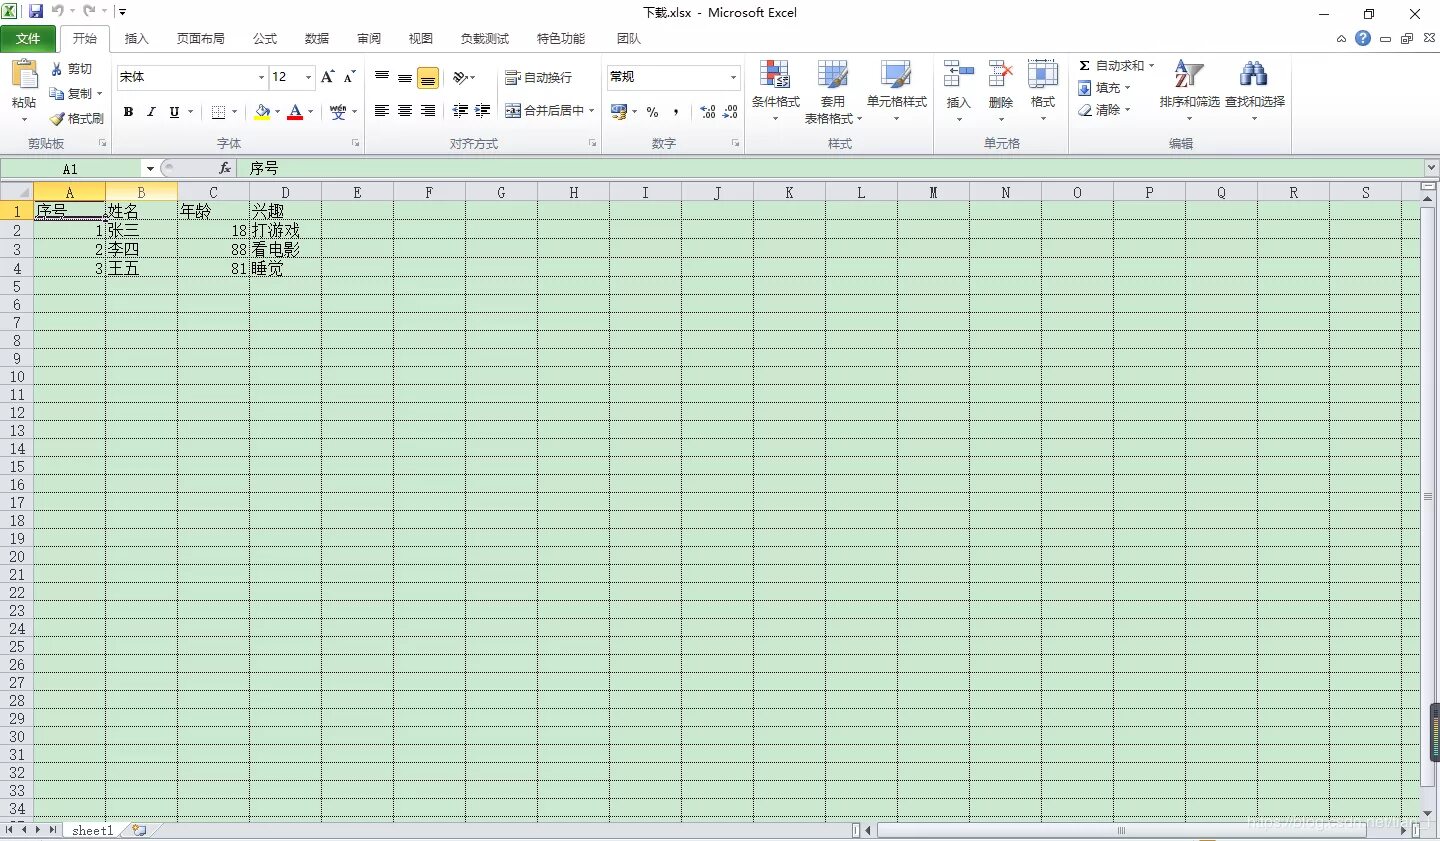Align text left in the ribbon
1440x841 pixels.
click(382, 111)
